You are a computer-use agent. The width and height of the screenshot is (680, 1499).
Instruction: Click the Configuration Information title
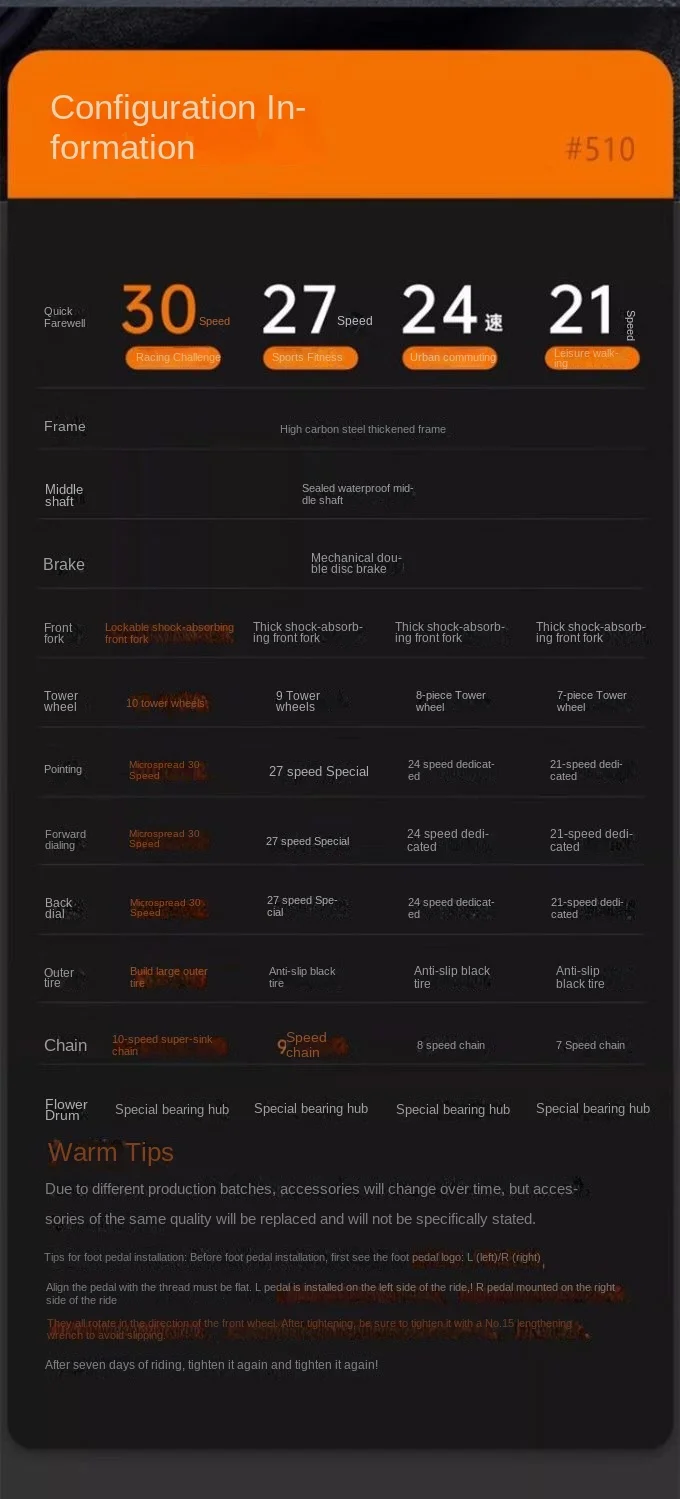pyautogui.click(x=178, y=127)
